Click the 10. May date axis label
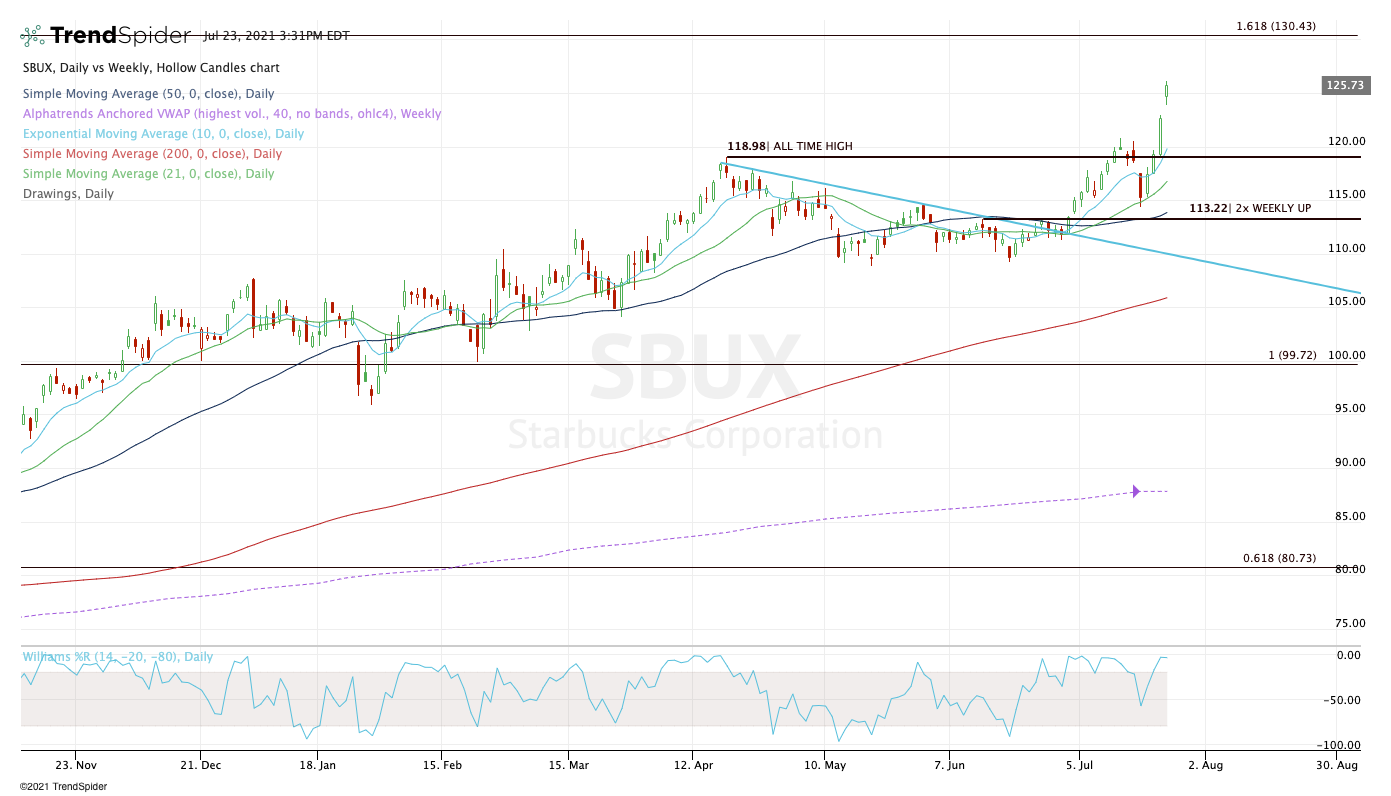The image size is (1391, 796). (824, 765)
